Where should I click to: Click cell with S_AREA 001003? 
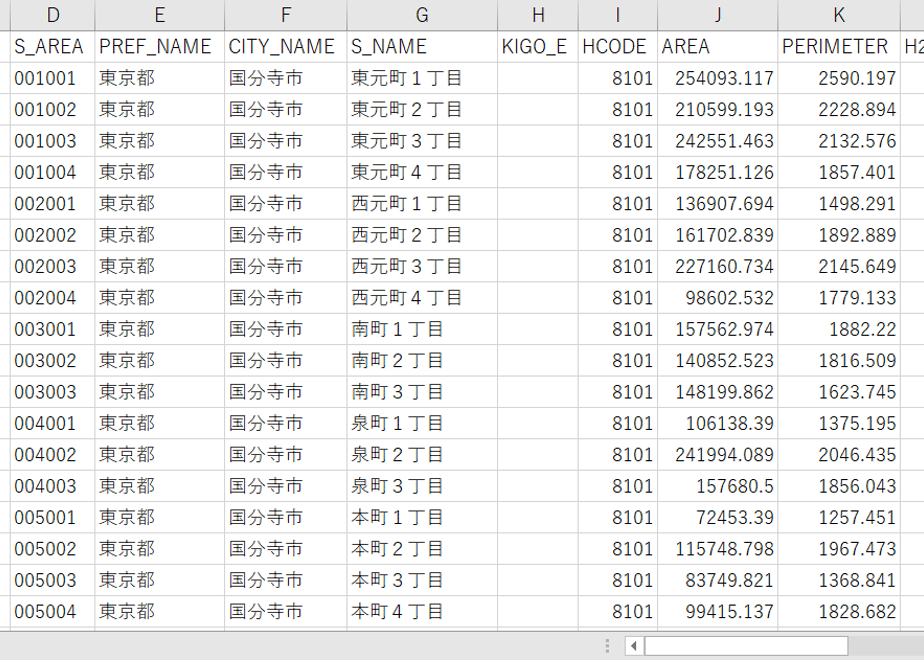(x=52, y=141)
